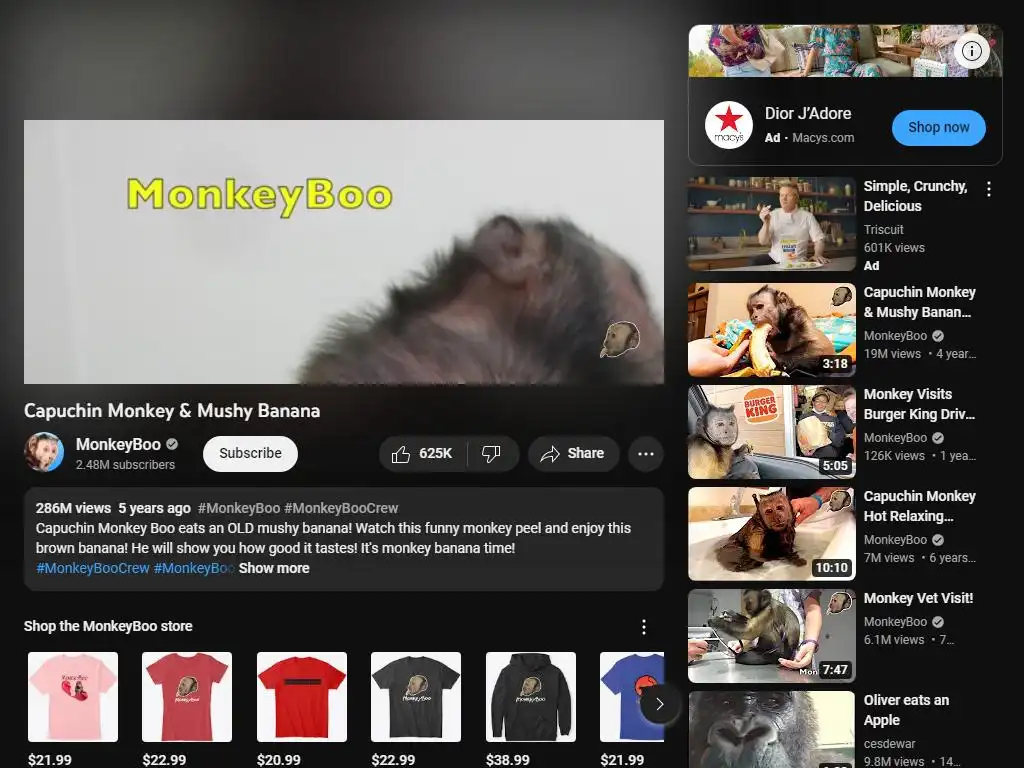Click the monkey-face watermark on the video
The image size is (1024, 768).
(619, 339)
